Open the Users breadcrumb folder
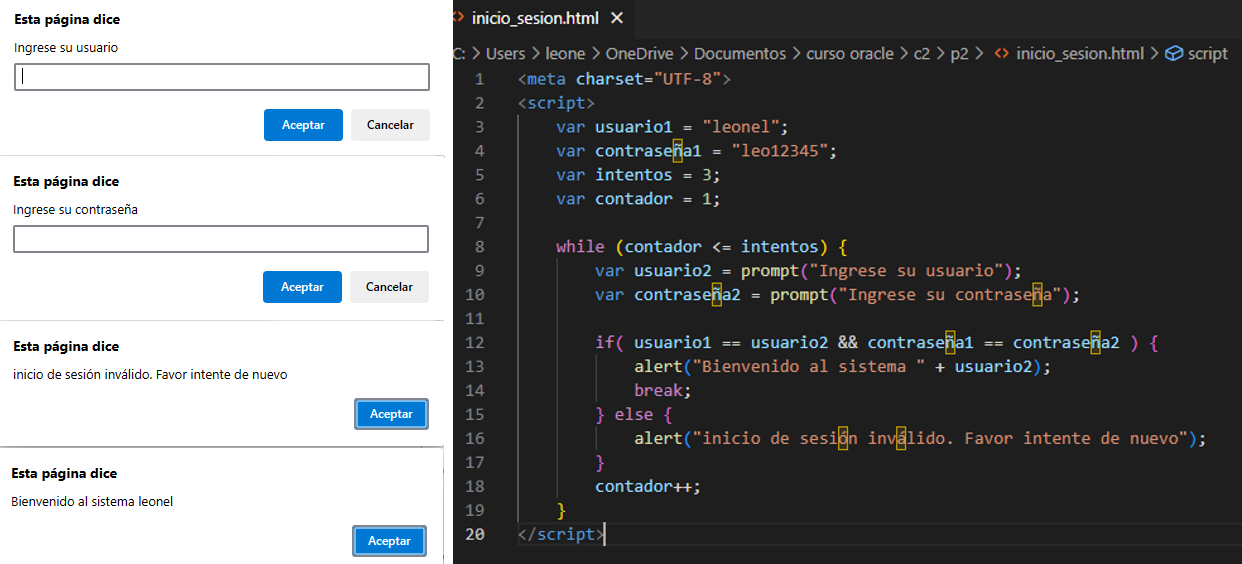Image resolution: width=1242 pixels, height=564 pixels. [506, 54]
